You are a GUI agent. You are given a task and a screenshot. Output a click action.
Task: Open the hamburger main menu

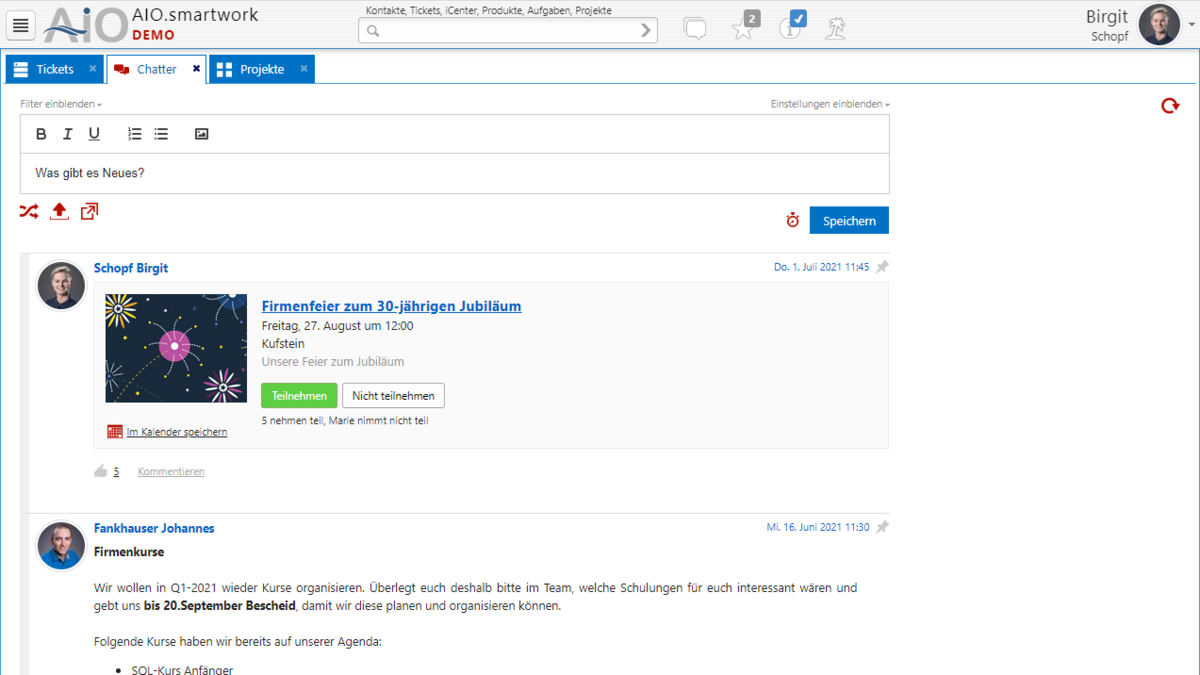[x=21, y=26]
